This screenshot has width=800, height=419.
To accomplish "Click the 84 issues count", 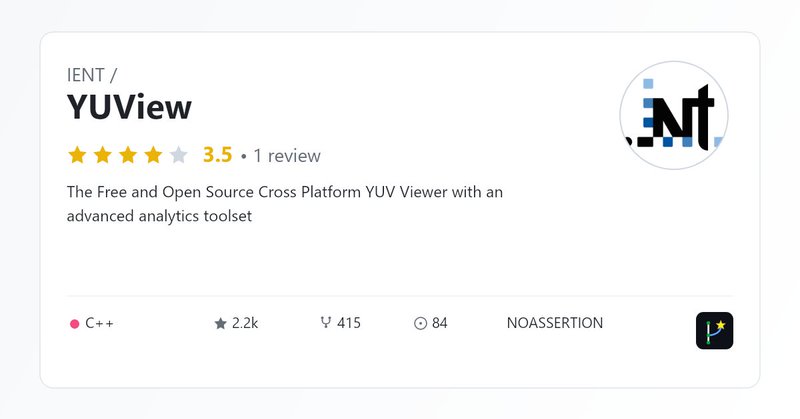I will pos(440,323).
